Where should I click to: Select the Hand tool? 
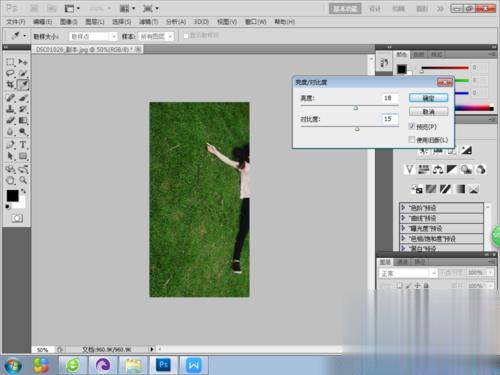(10, 180)
